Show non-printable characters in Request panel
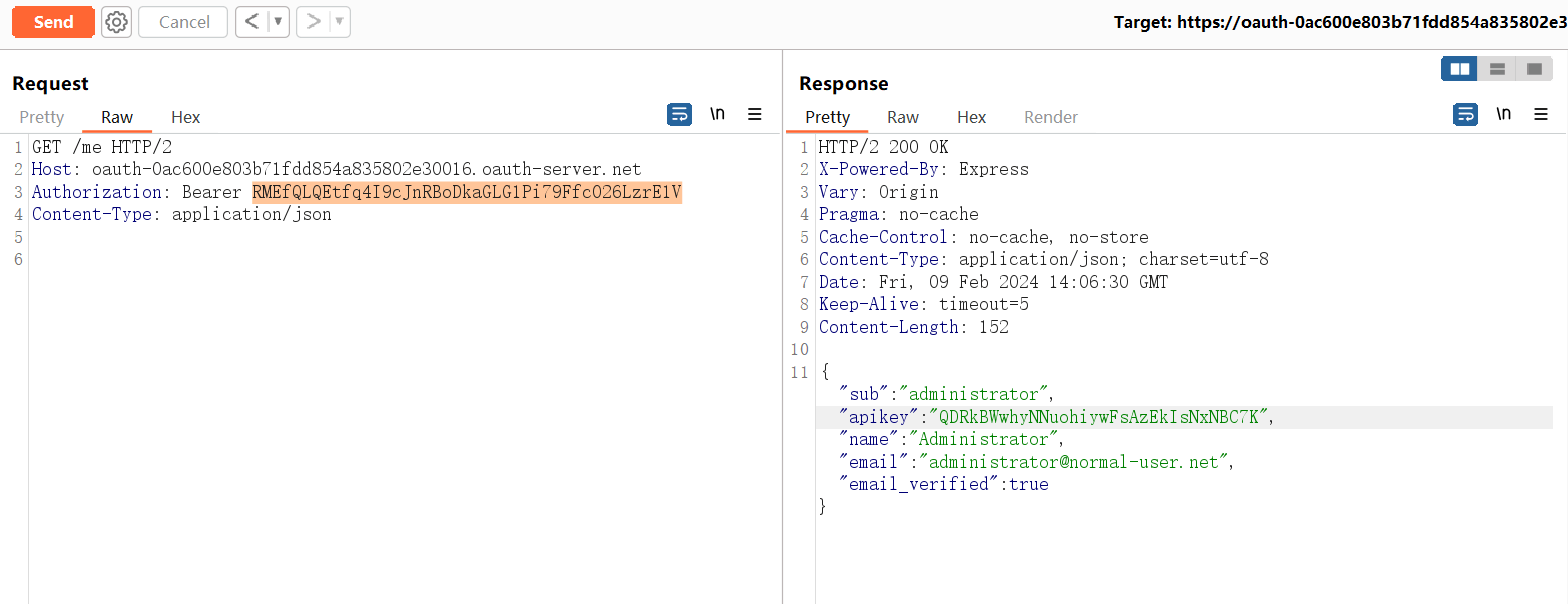 click(x=717, y=114)
